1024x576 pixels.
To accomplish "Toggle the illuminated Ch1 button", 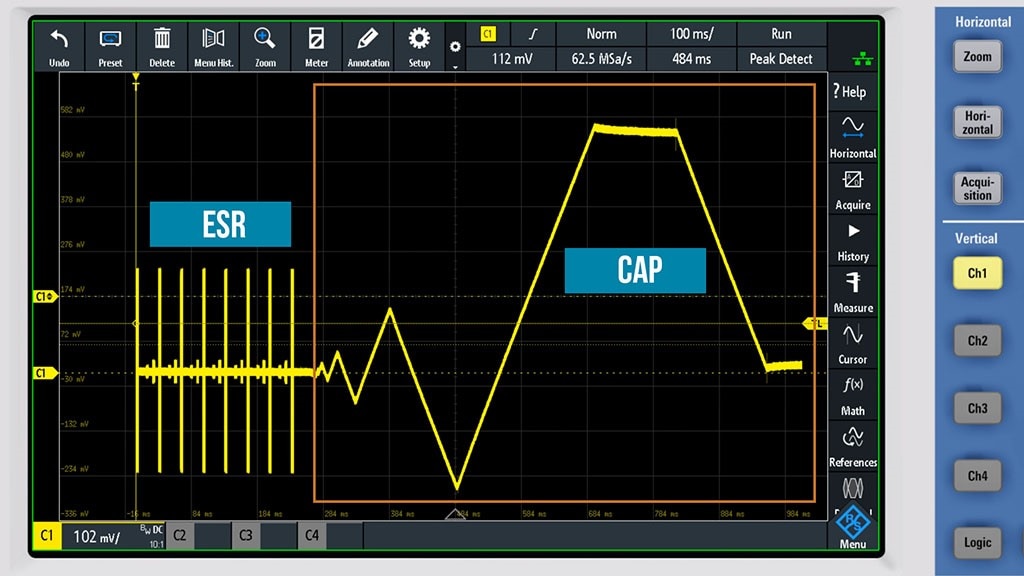I will pos(977,273).
